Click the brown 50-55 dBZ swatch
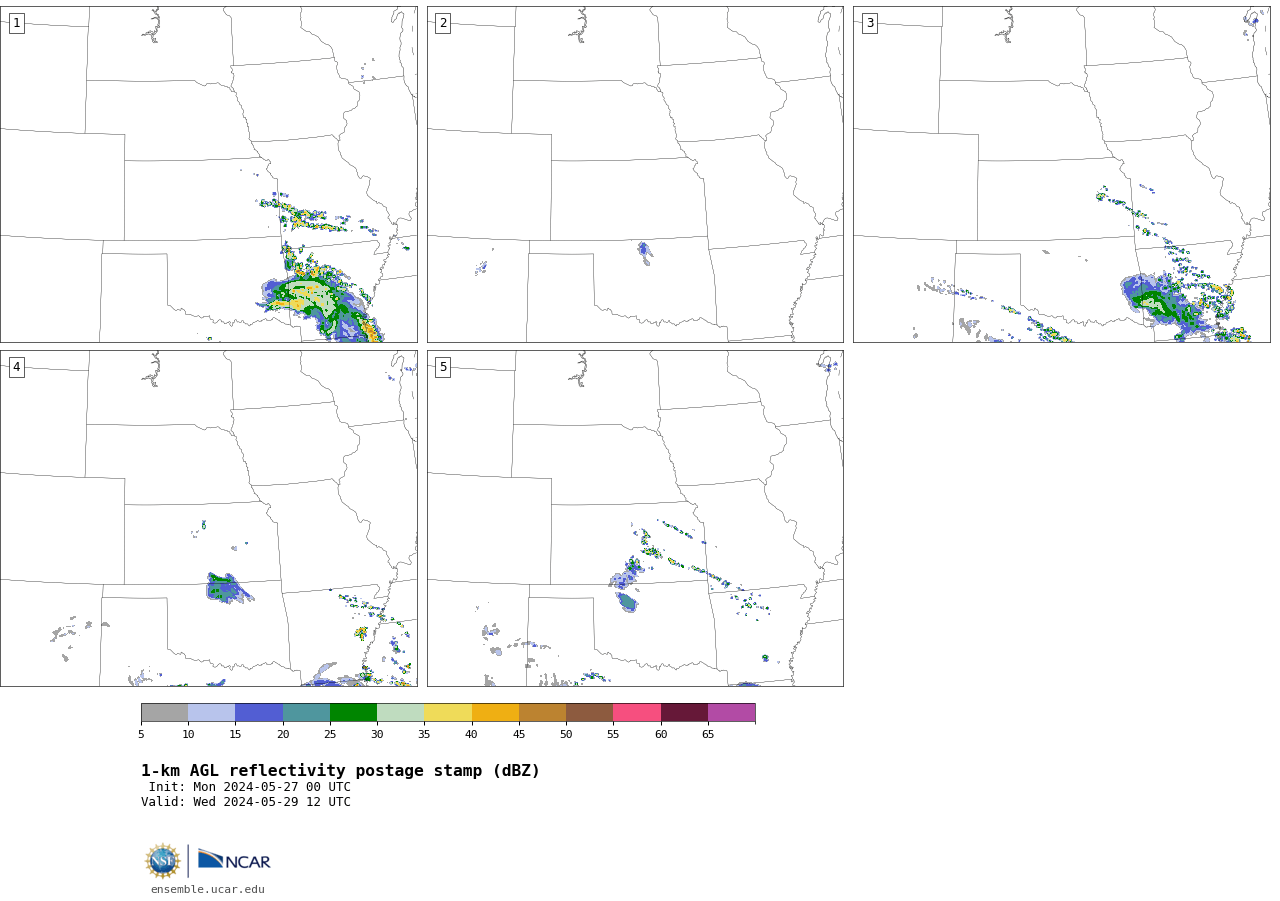This screenshot has width=1280, height=901. (589, 713)
